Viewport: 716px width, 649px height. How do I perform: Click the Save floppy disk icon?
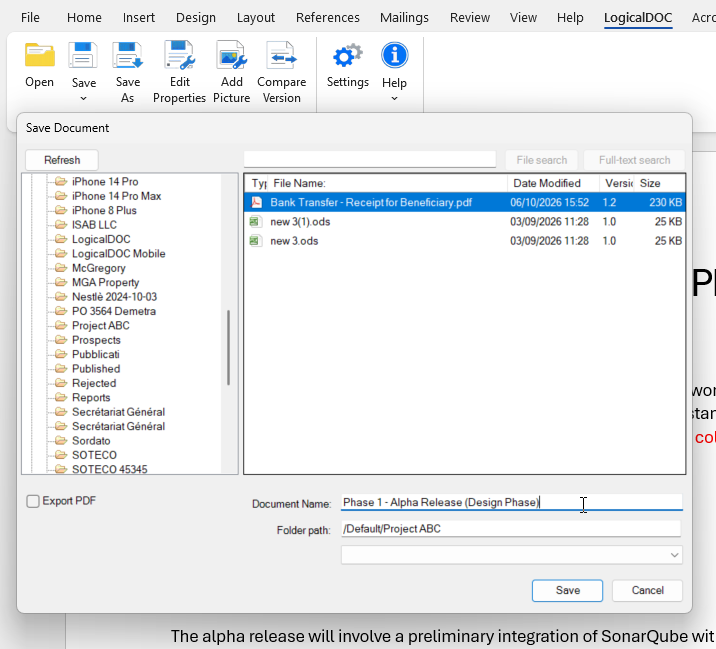(83, 55)
